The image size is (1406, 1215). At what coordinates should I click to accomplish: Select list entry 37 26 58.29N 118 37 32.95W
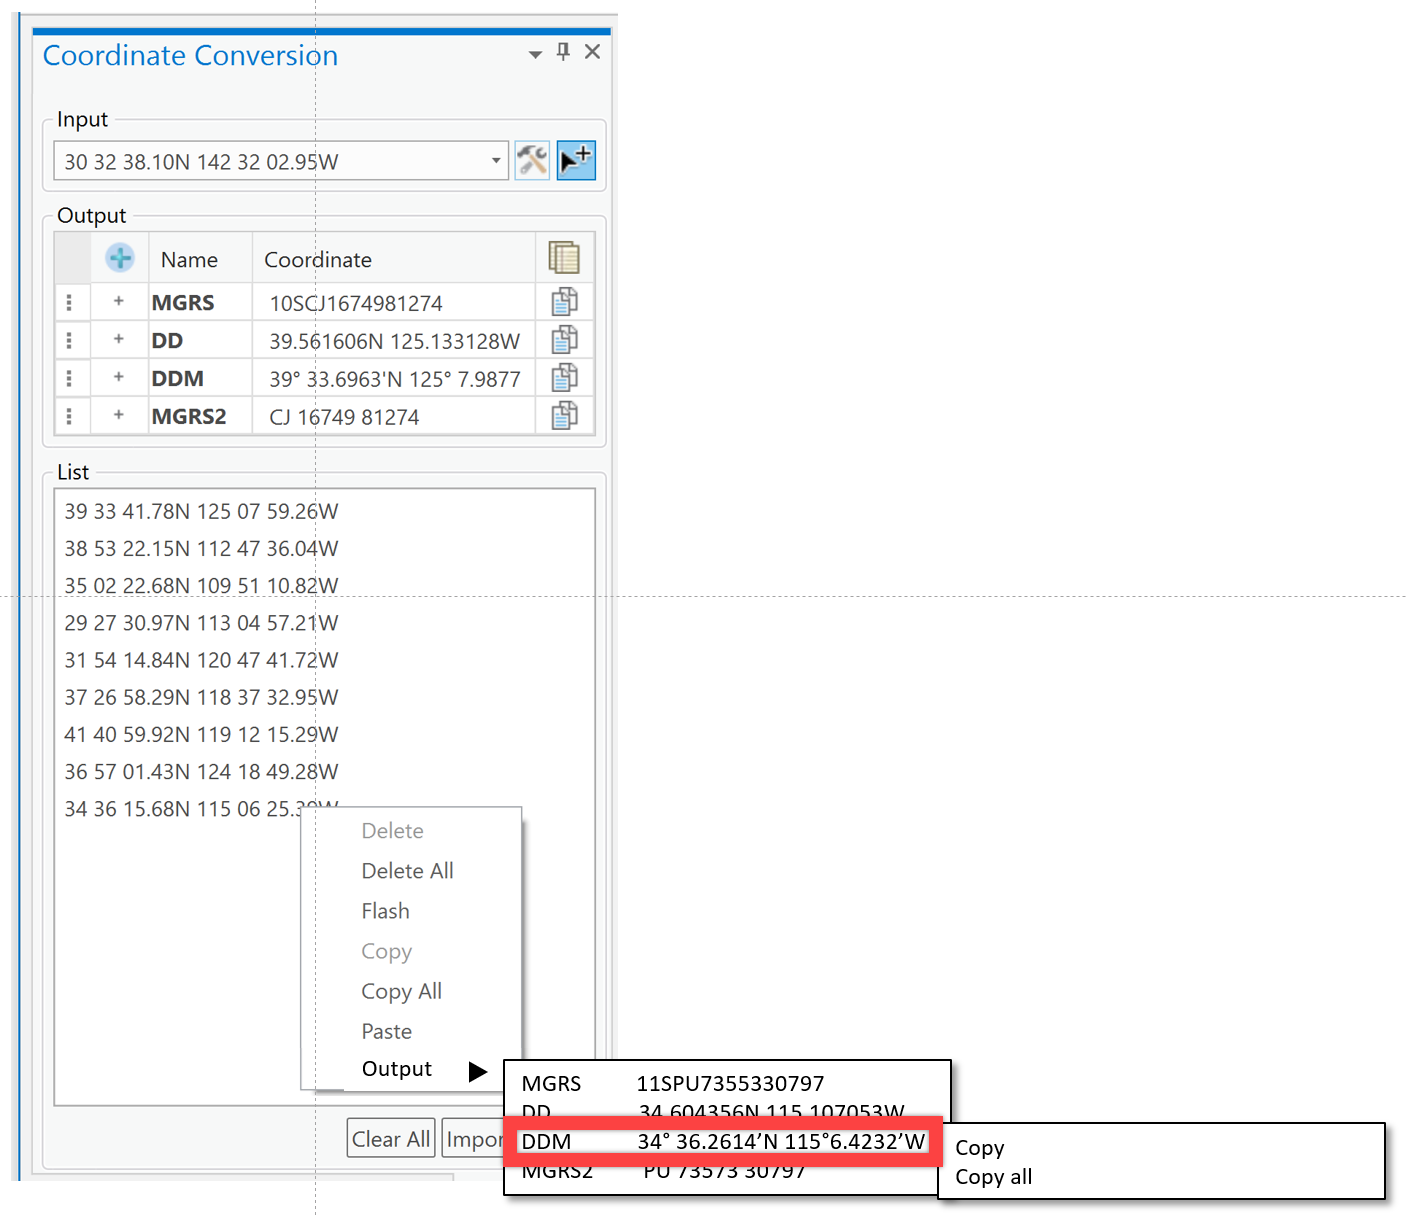tap(201, 697)
